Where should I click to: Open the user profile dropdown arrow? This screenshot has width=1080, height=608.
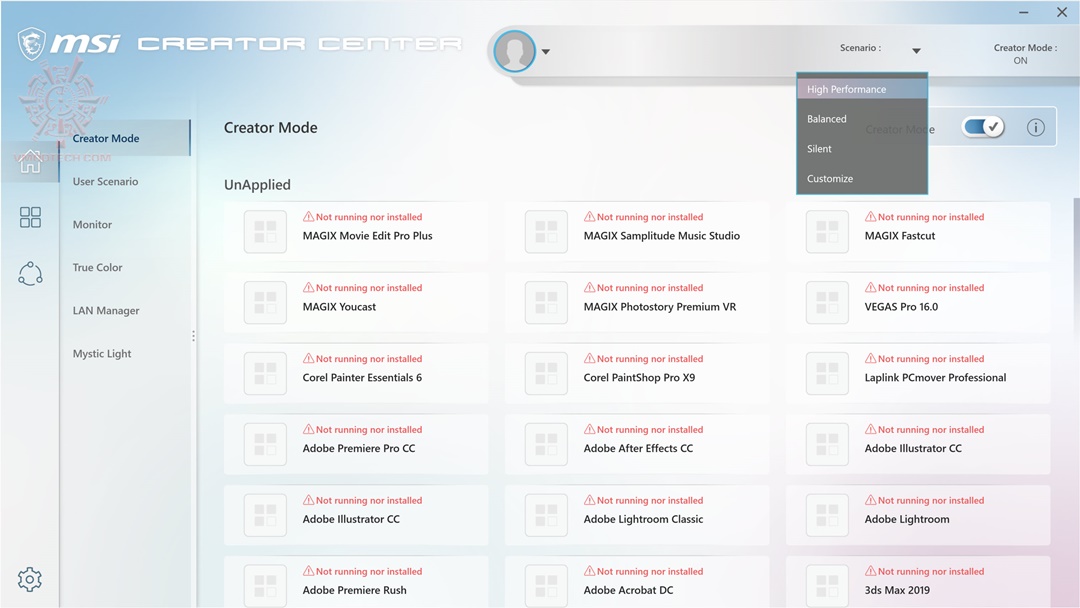(546, 52)
